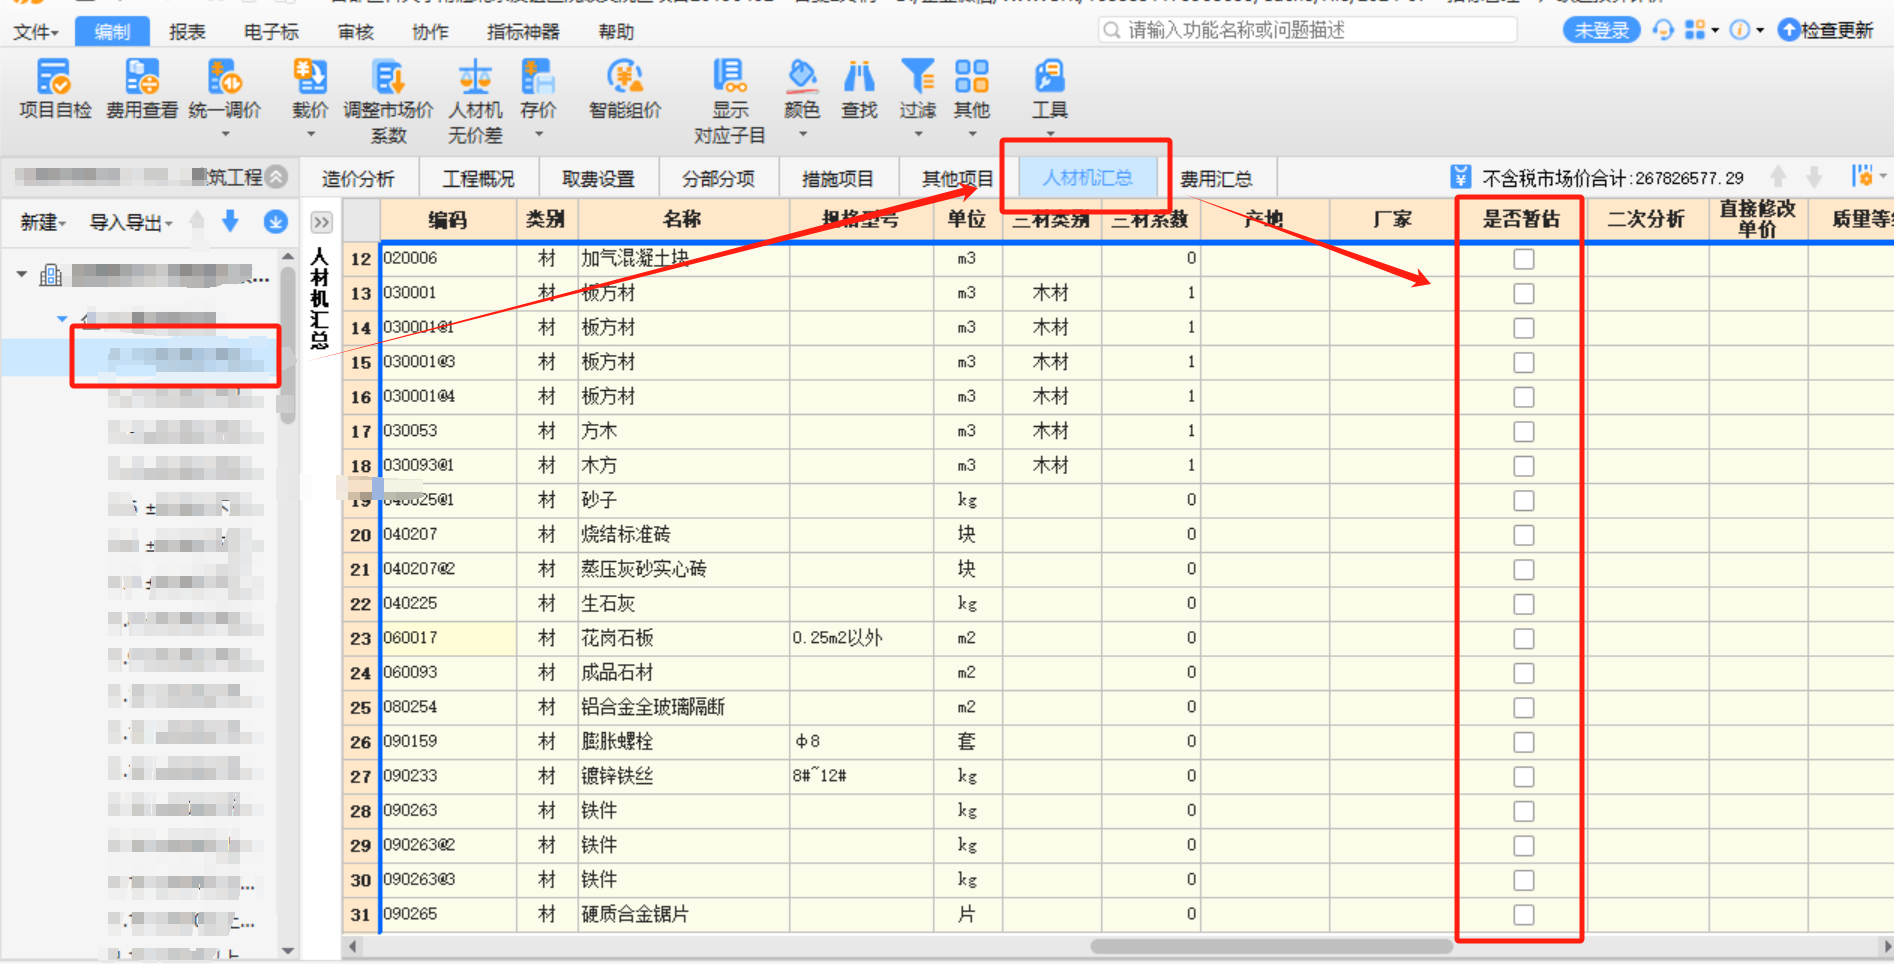Check 是否暂估 for row 13 板方材

coord(1523,293)
